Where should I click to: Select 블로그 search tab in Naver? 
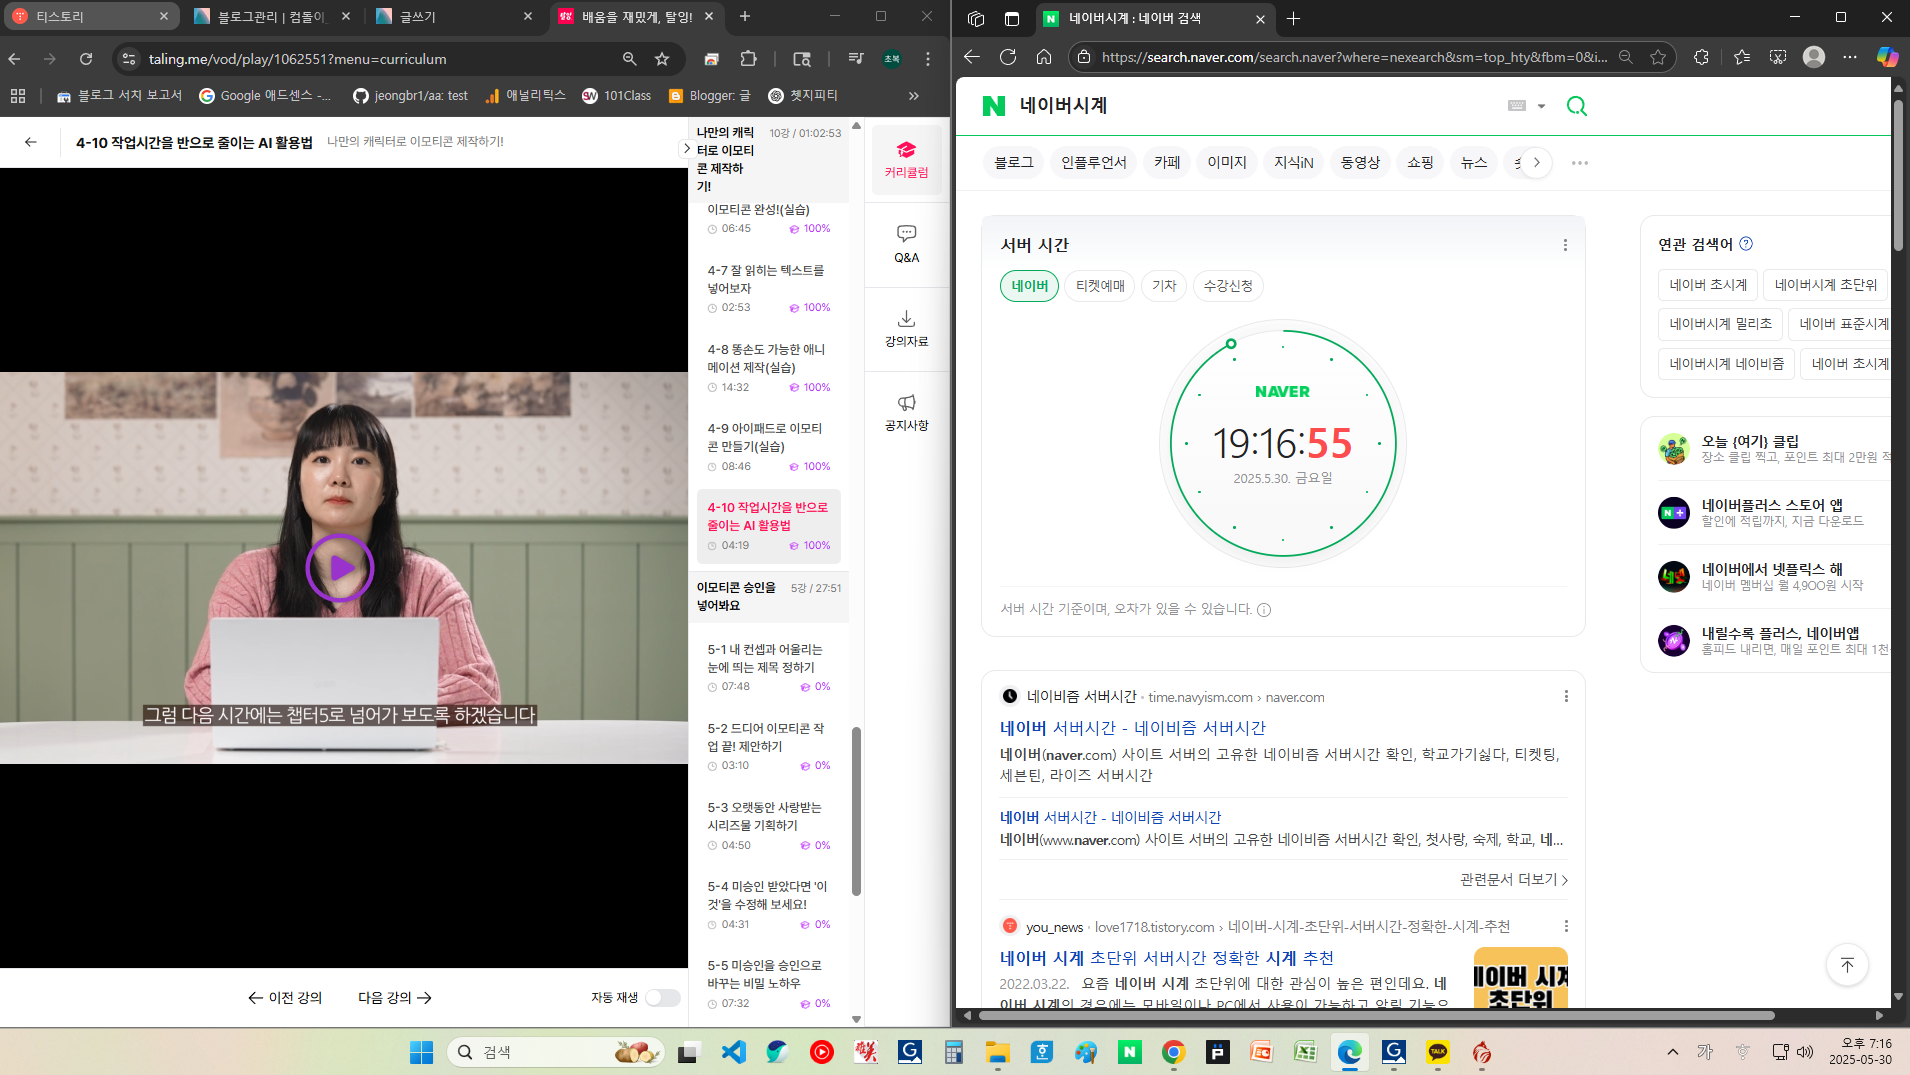[1013, 162]
